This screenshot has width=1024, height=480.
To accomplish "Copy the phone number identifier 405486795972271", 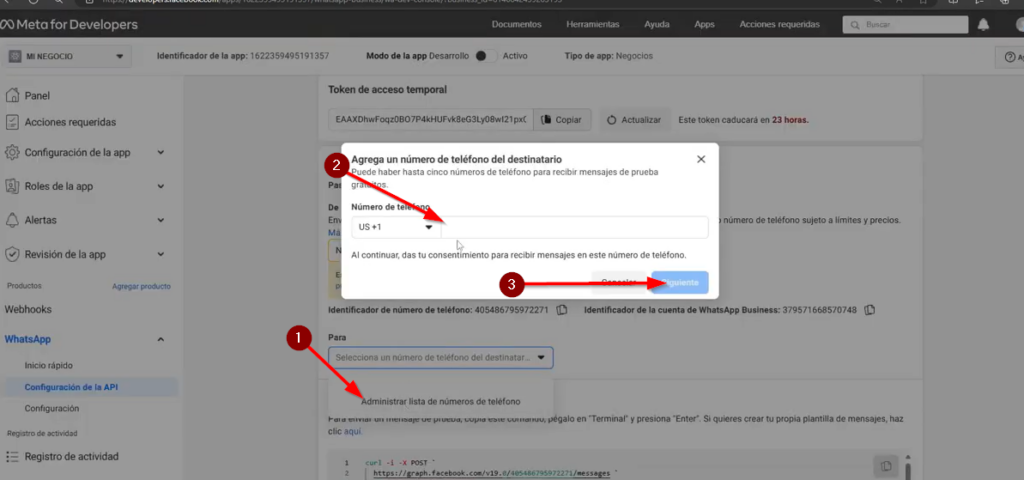I will pyautogui.click(x=562, y=310).
